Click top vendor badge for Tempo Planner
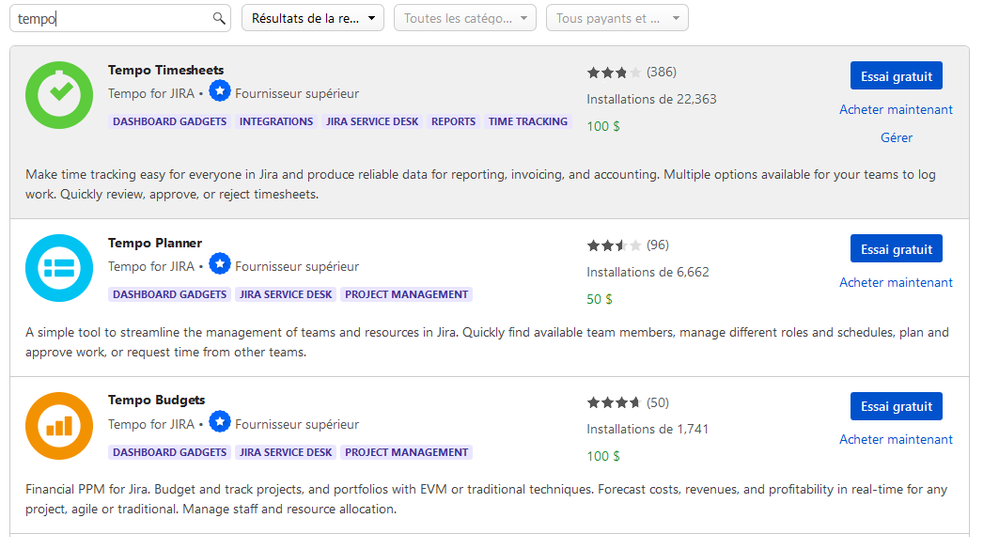Viewport: 999px width, 537px height. point(220,264)
